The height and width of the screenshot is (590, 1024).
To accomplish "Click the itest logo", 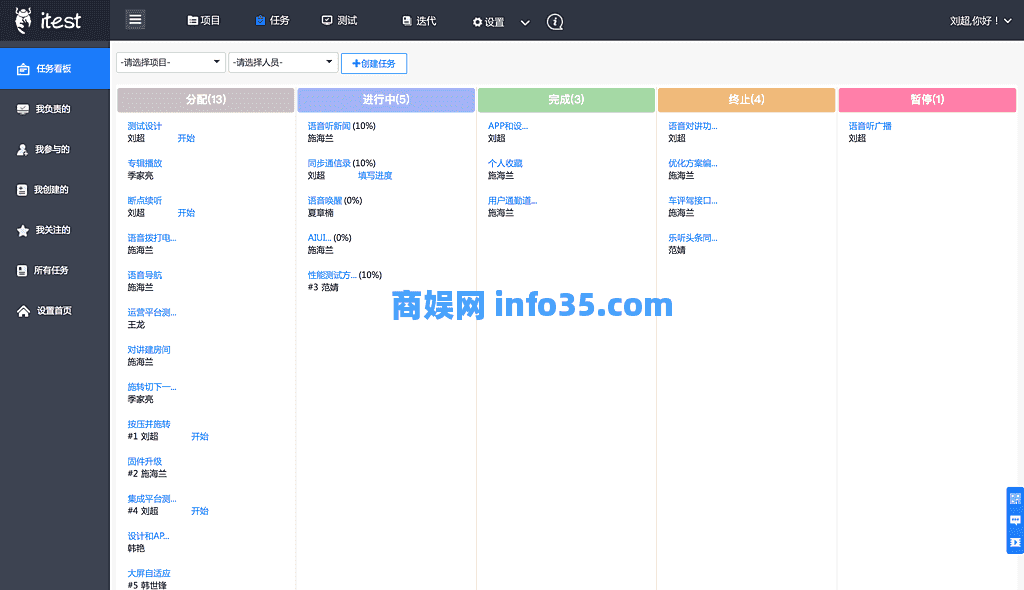I will pyautogui.click(x=48, y=20).
